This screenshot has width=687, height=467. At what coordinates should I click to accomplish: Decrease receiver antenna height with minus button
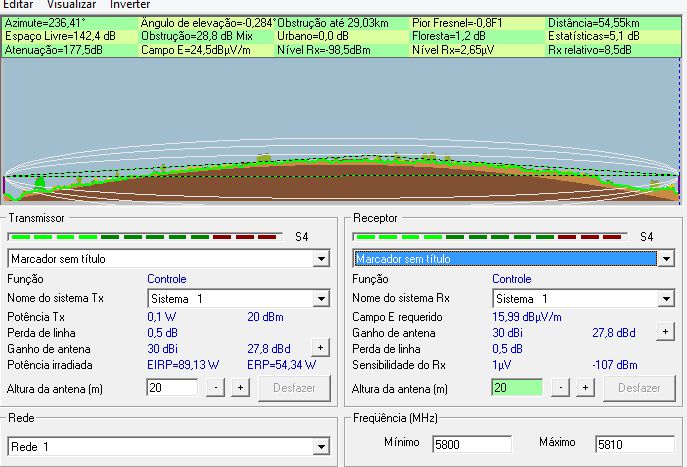pyautogui.click(x=563, y=388)
